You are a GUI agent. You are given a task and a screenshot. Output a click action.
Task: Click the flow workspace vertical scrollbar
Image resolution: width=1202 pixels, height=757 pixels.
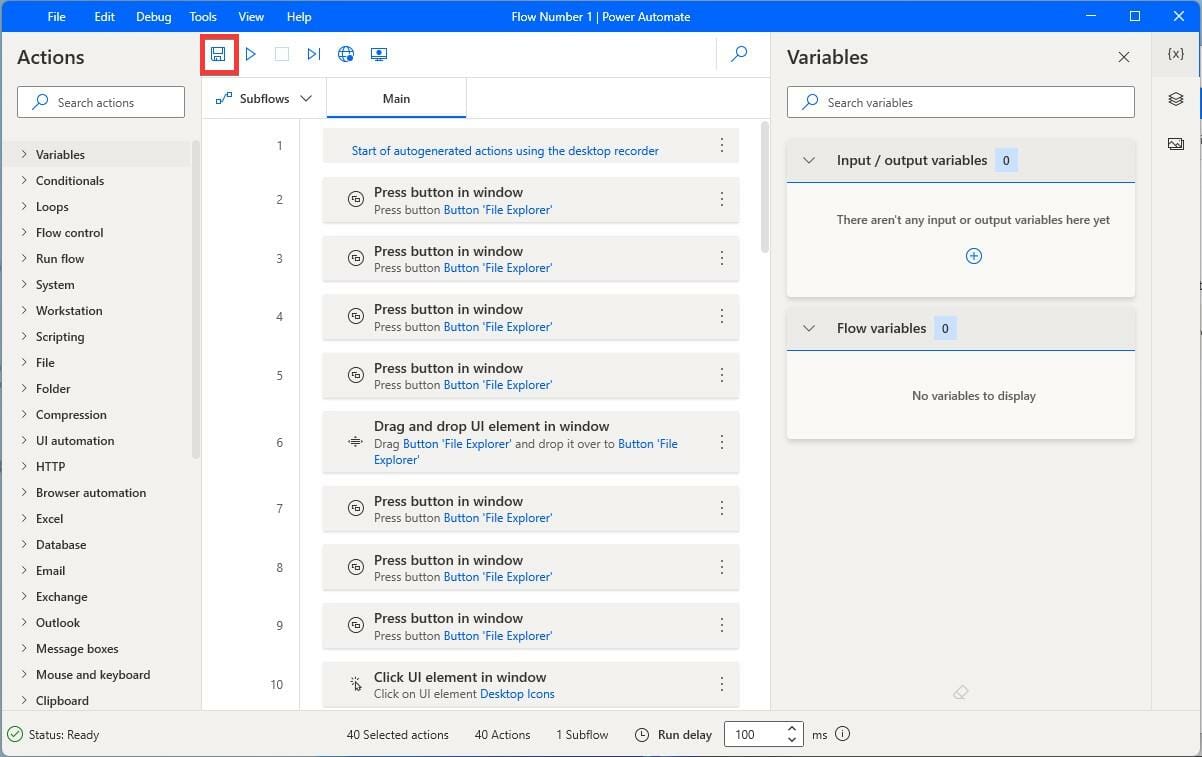[765, 187]
